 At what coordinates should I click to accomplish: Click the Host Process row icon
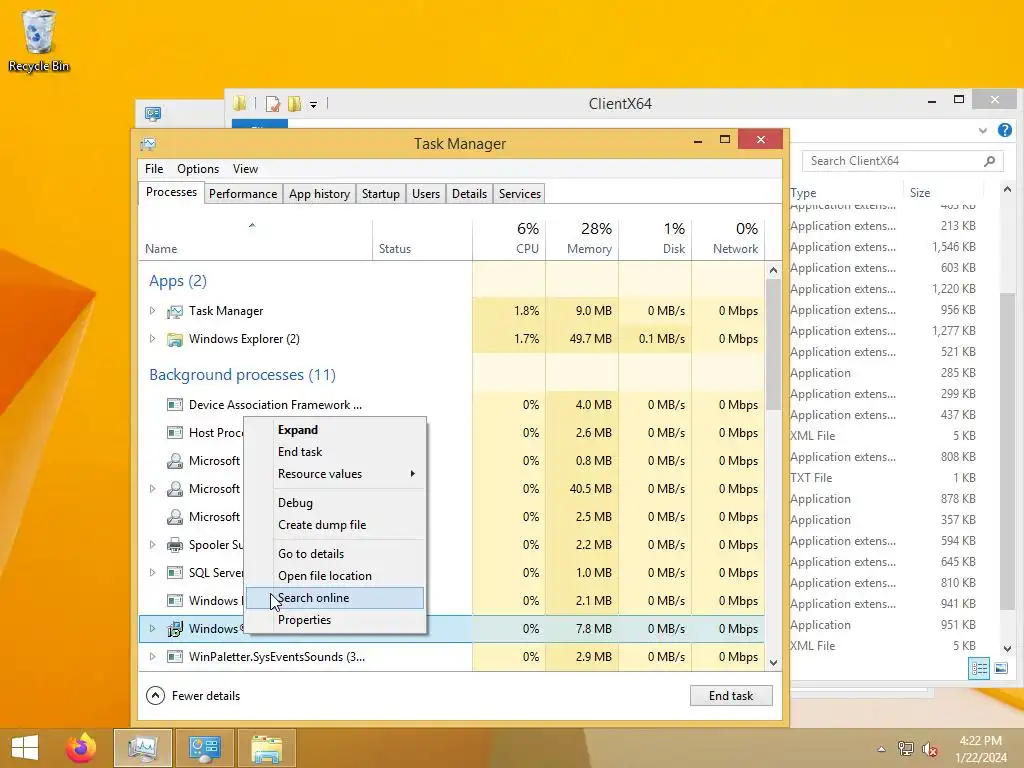(174, 433)
